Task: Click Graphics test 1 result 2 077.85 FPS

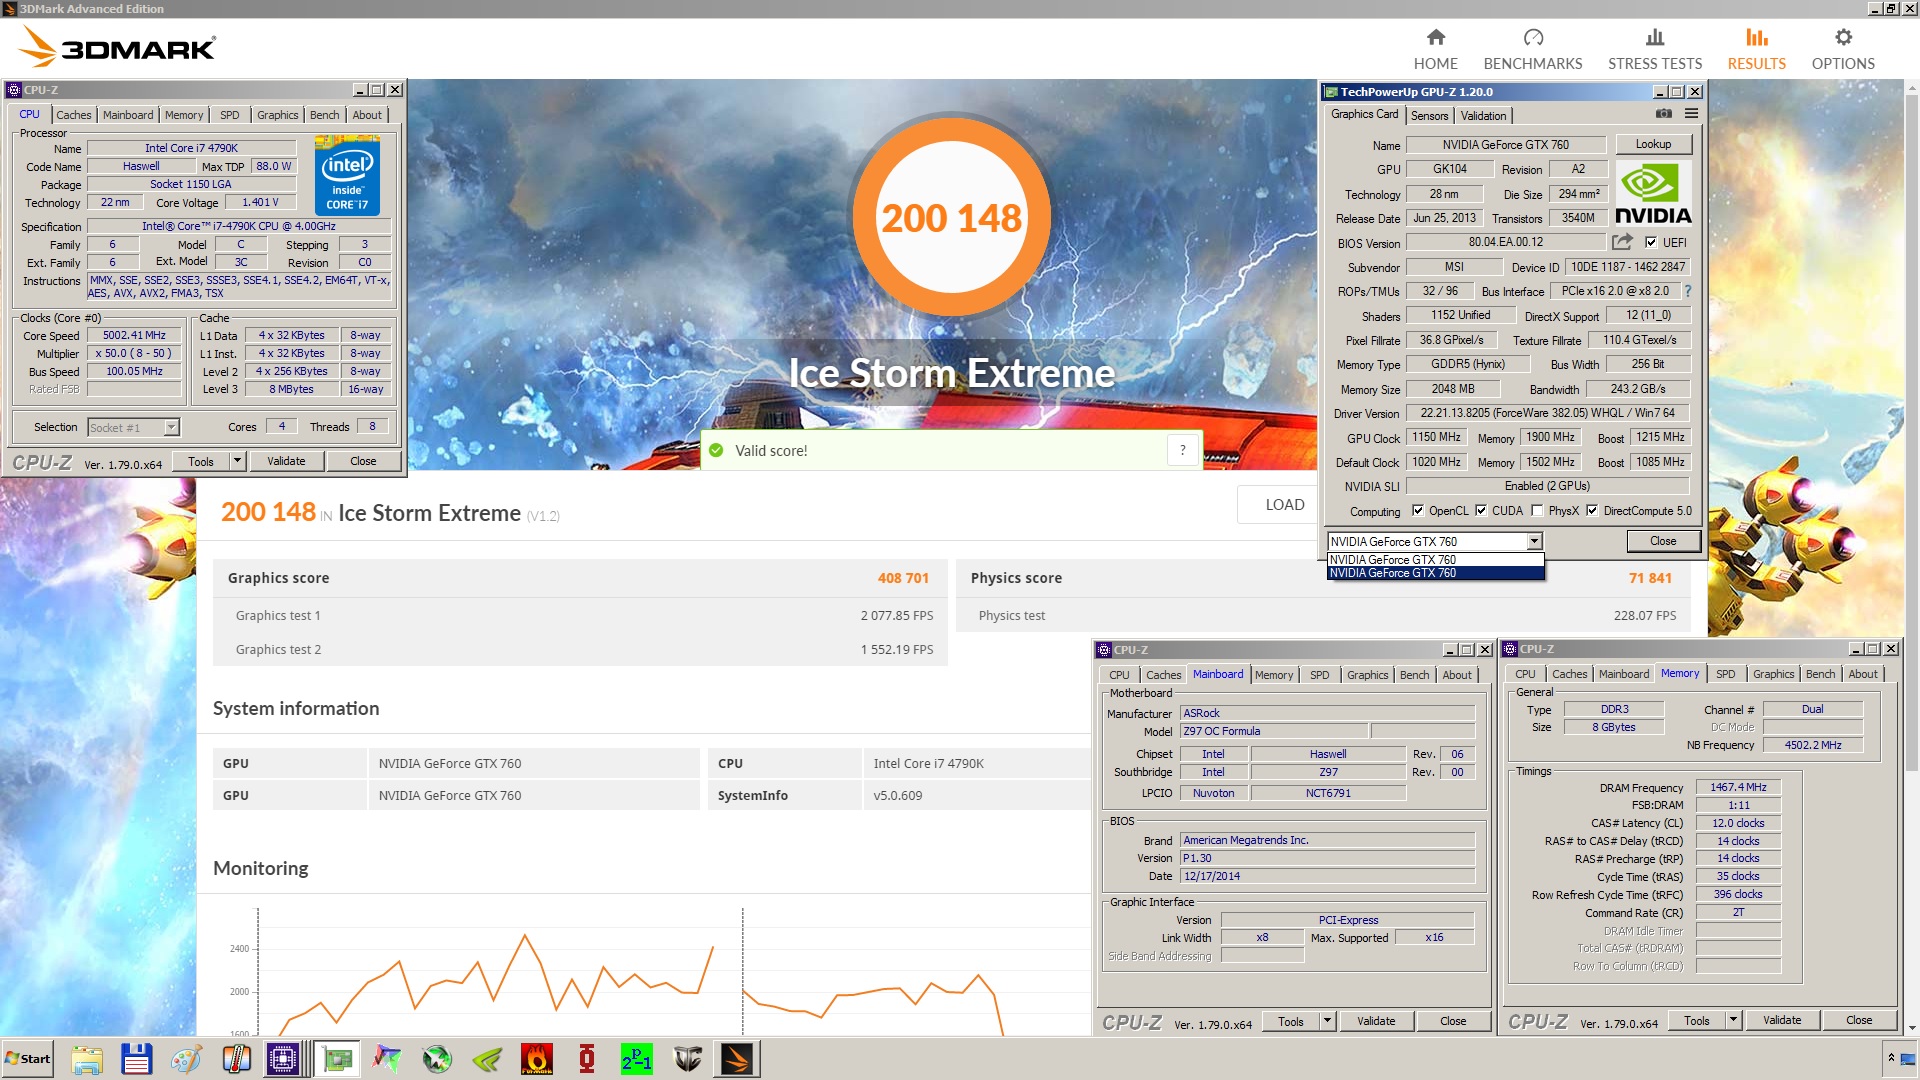Action: click(896, 616)
